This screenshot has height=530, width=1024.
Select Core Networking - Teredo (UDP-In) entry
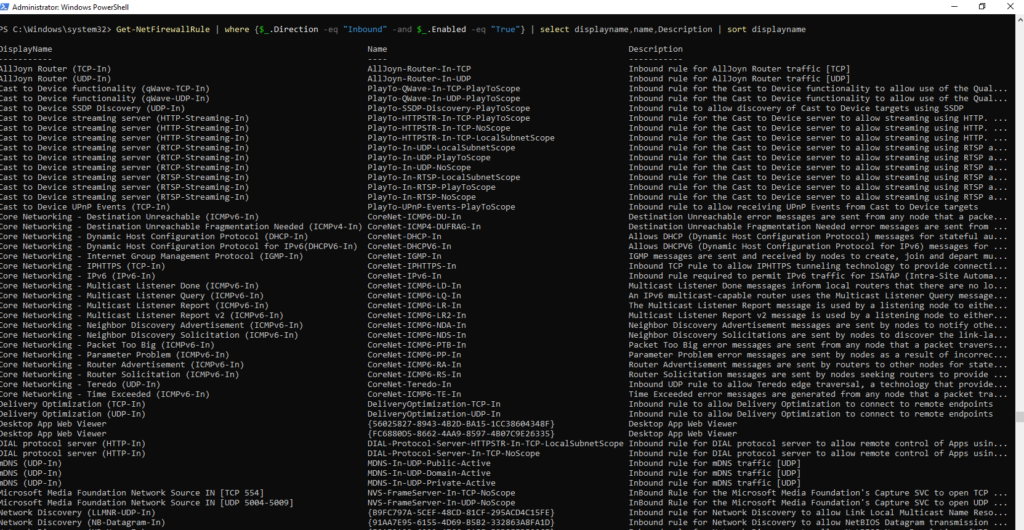coord(80,384)
